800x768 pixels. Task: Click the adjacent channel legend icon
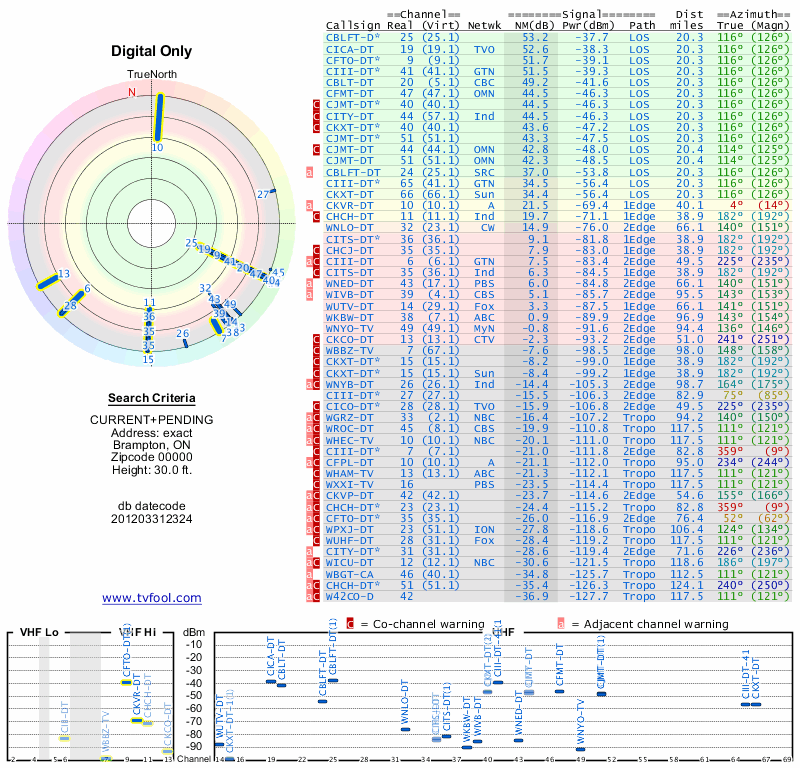tap(561, 624)
